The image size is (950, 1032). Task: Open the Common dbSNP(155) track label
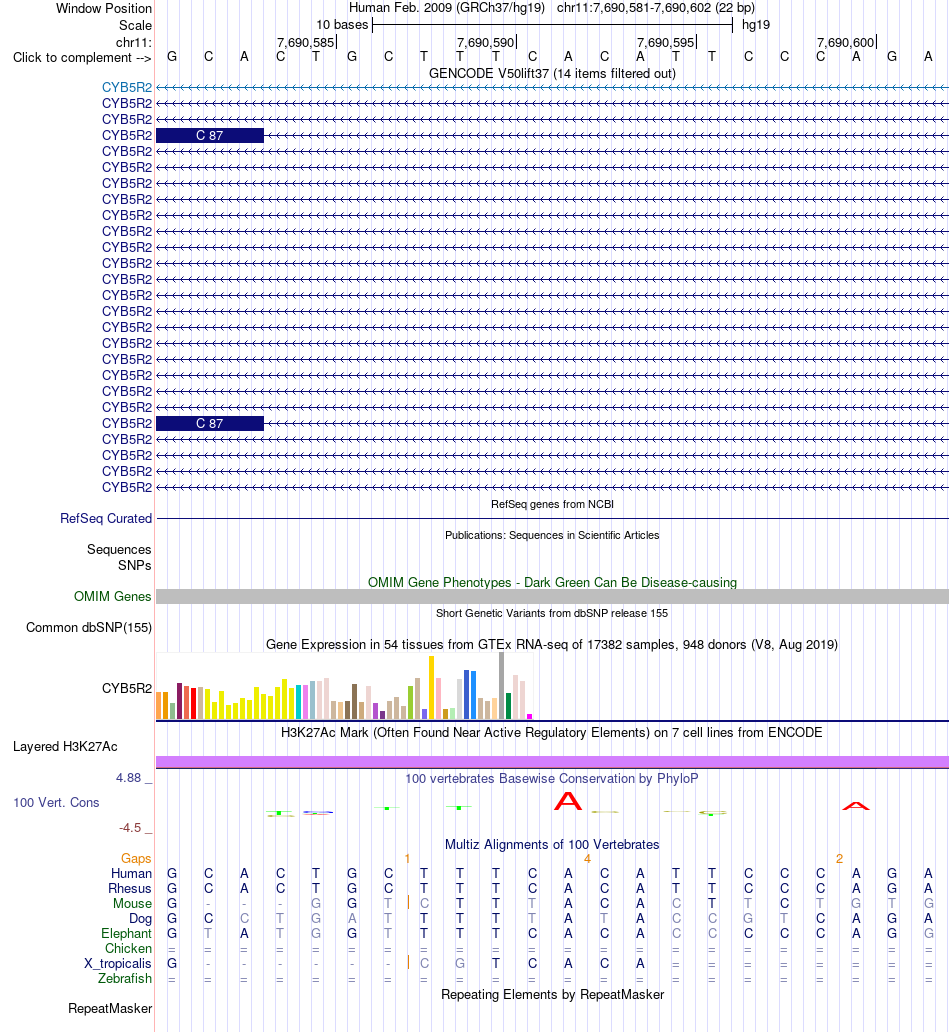[88, 627]
